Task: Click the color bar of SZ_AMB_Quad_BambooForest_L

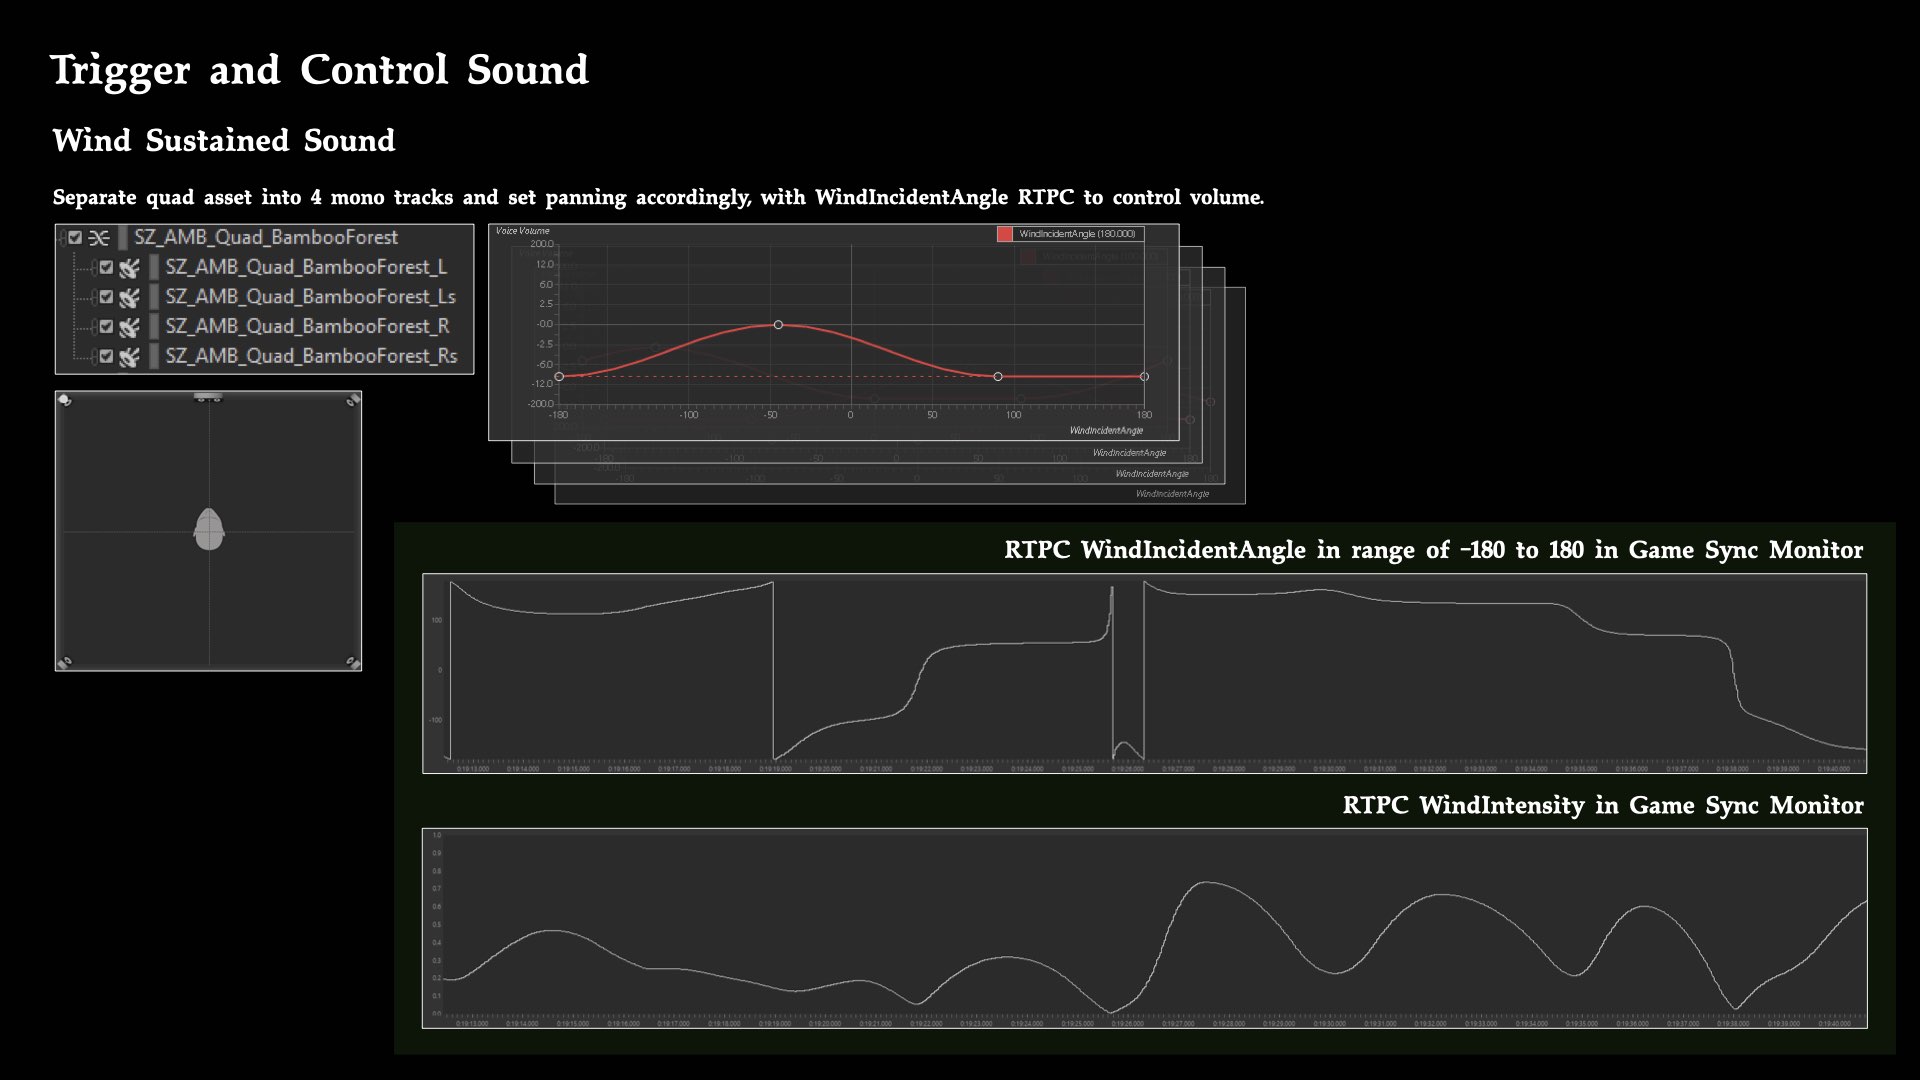Action: click(x=154, y=268)
